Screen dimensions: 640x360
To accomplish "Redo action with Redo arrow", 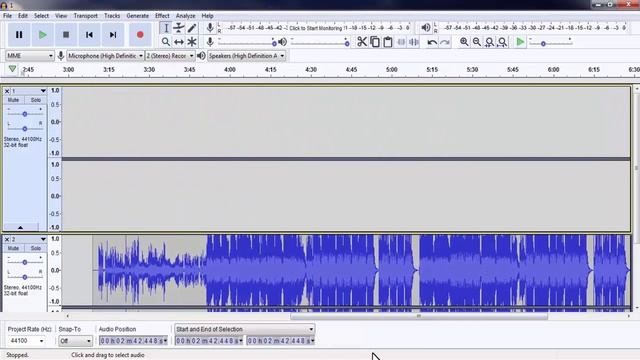I will point(445,42).
